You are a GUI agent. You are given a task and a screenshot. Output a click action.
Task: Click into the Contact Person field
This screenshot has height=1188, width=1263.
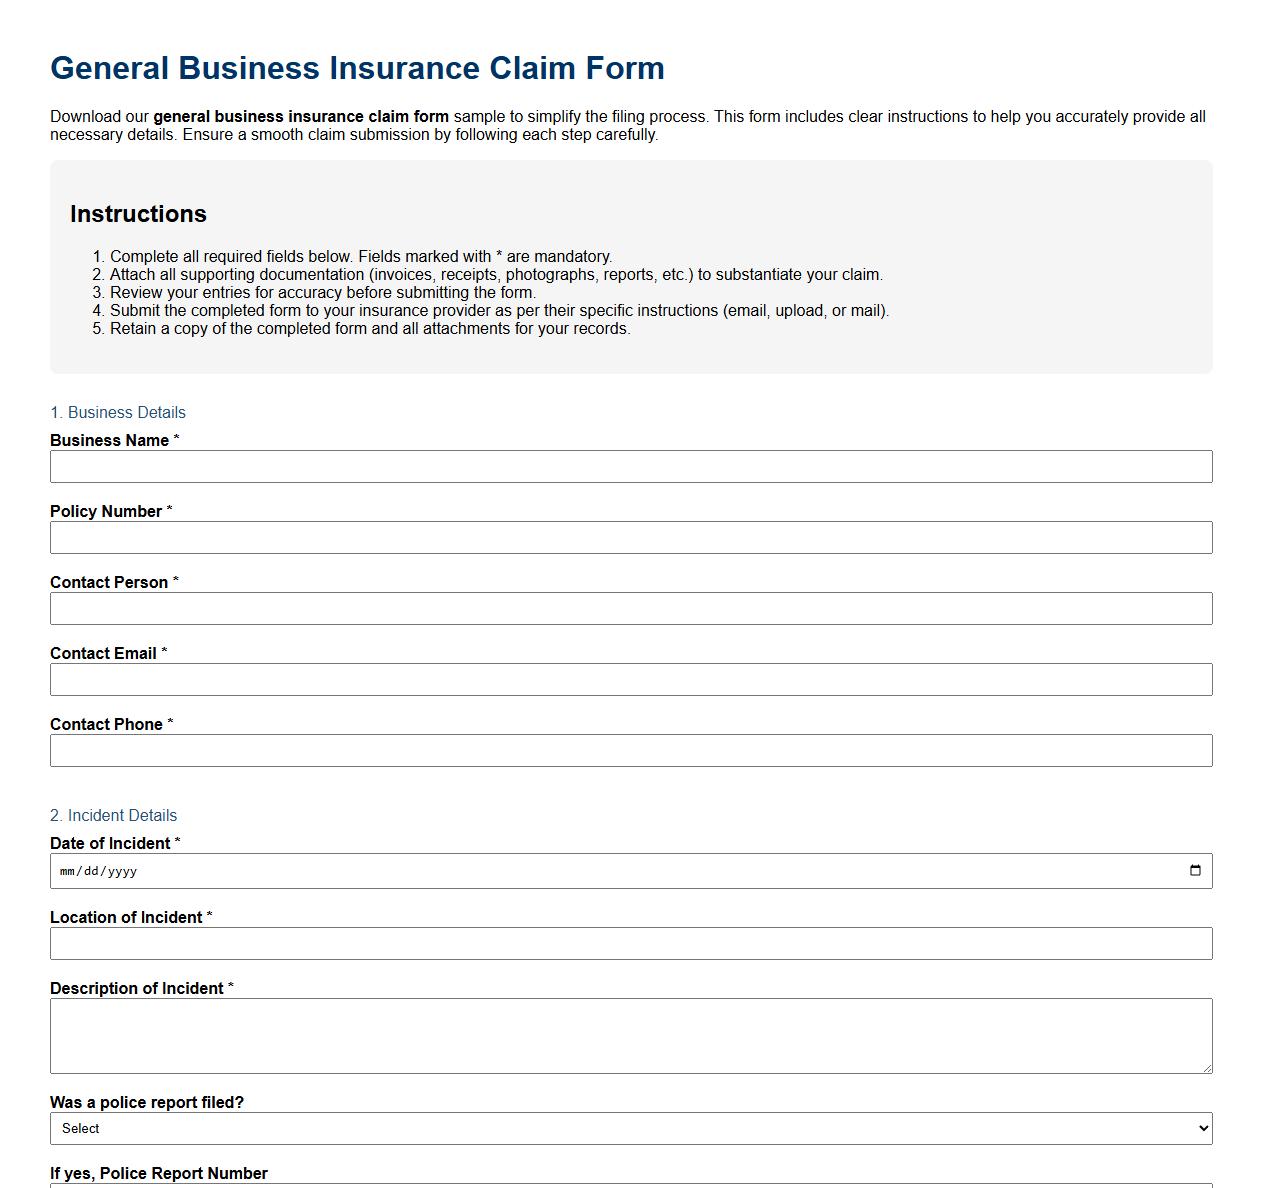click(631, 608)
